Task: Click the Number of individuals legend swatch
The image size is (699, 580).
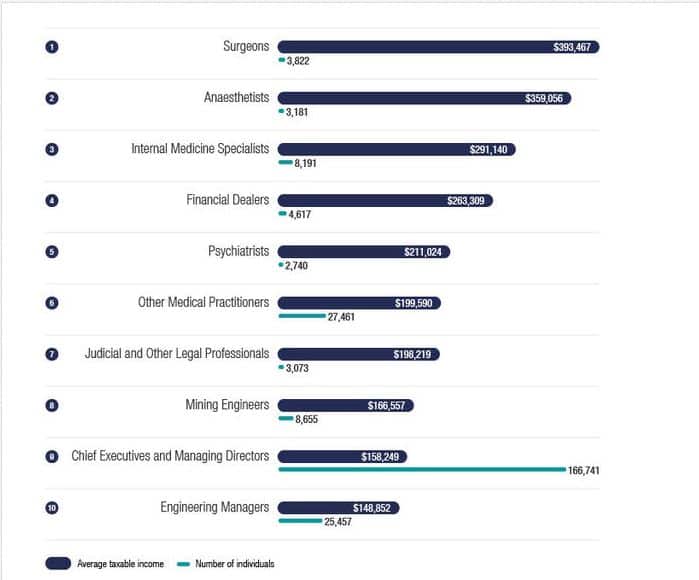Action: tap(183, 564)
